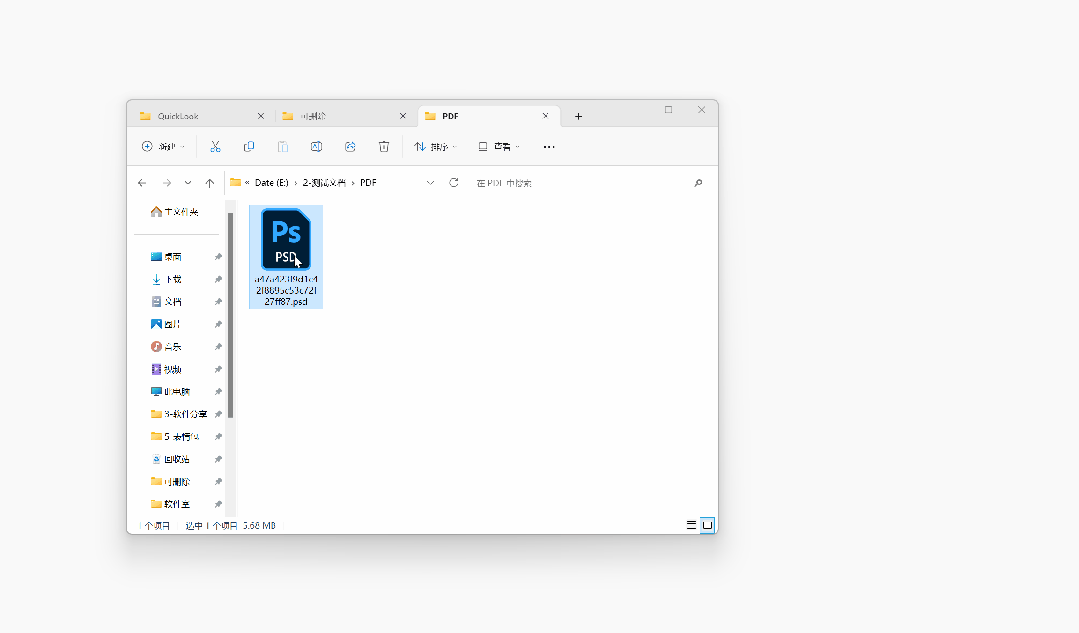Click the Delete trash can icon
The height and width of the screenshot is (633, 1079).
(384, 147)
